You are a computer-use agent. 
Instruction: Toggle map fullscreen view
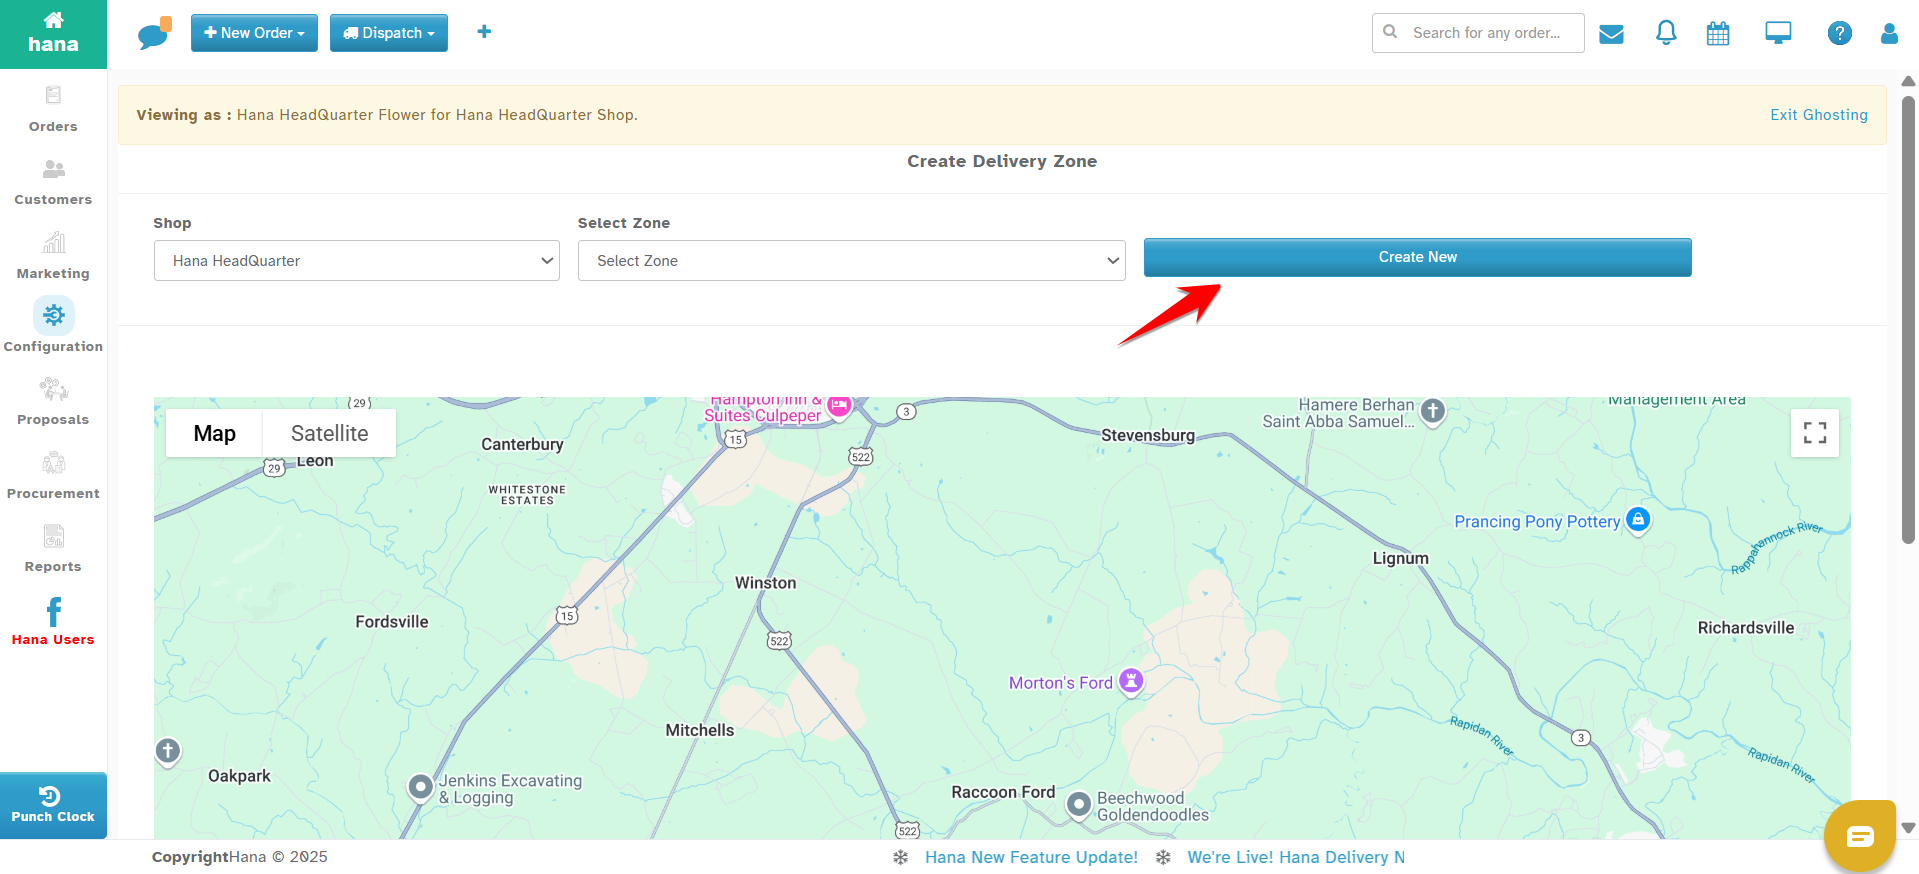[1815, 433]
